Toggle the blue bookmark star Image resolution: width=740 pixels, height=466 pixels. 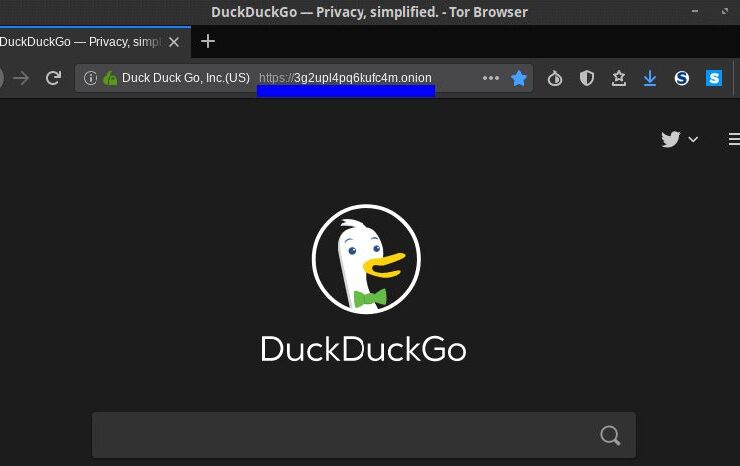coord(519,78)
